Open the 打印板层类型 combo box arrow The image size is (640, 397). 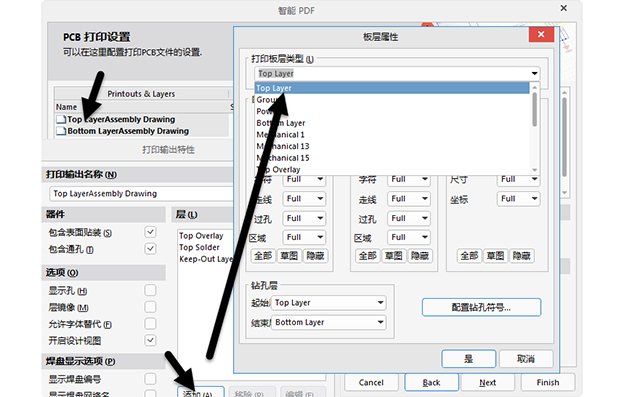[x=534, y=73]
